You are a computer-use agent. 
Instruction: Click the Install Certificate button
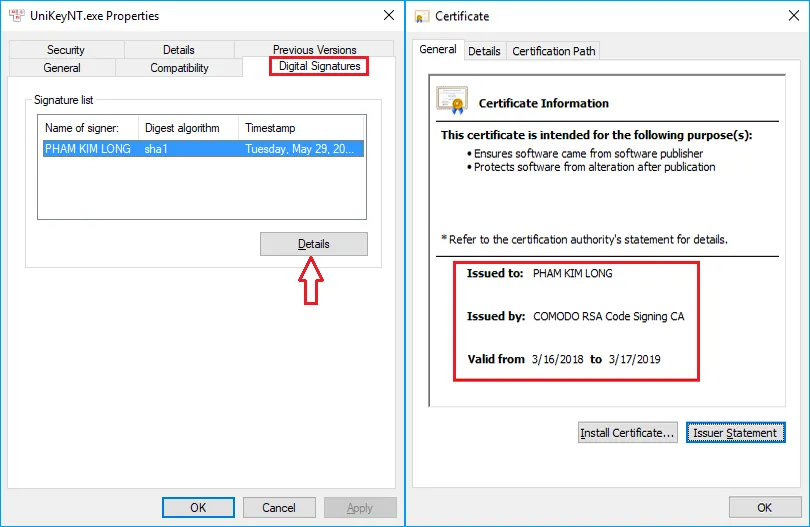628,433
